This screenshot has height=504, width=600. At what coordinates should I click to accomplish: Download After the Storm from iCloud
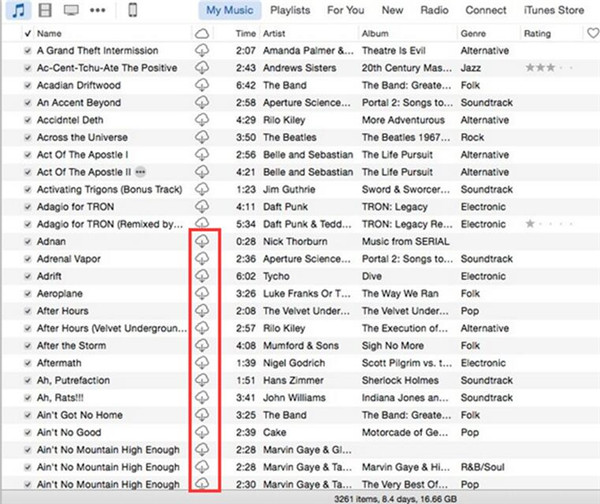coord(202,345)
